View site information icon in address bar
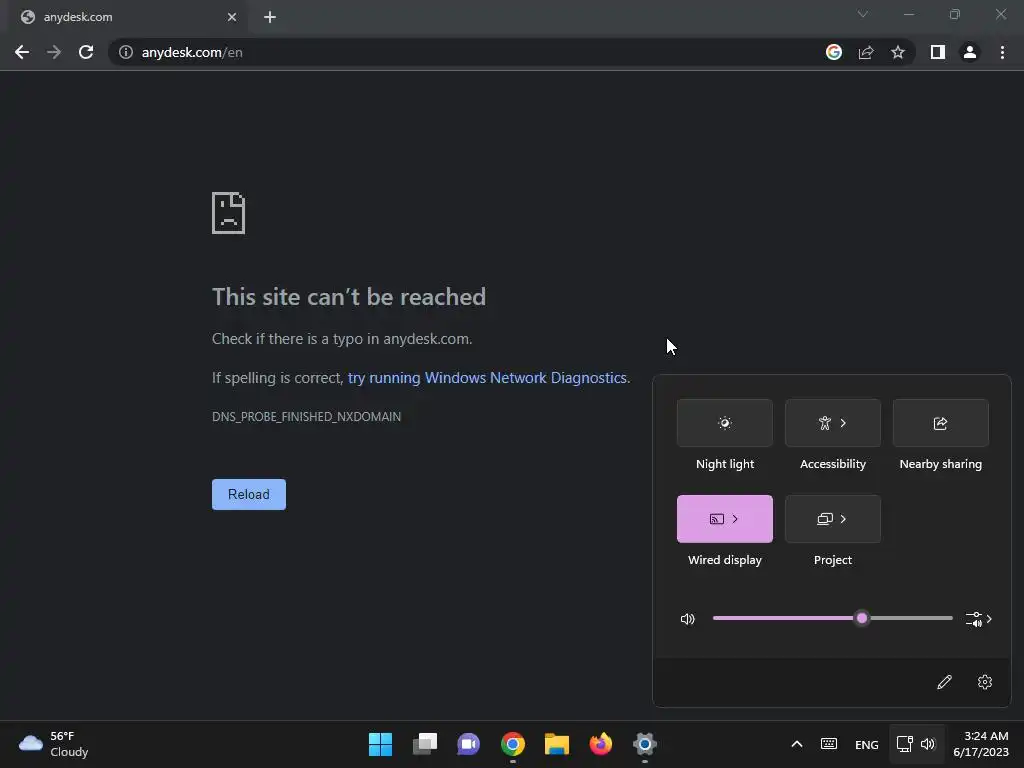This screenshot has width=1024, height=768. click(x=125, y=52)
